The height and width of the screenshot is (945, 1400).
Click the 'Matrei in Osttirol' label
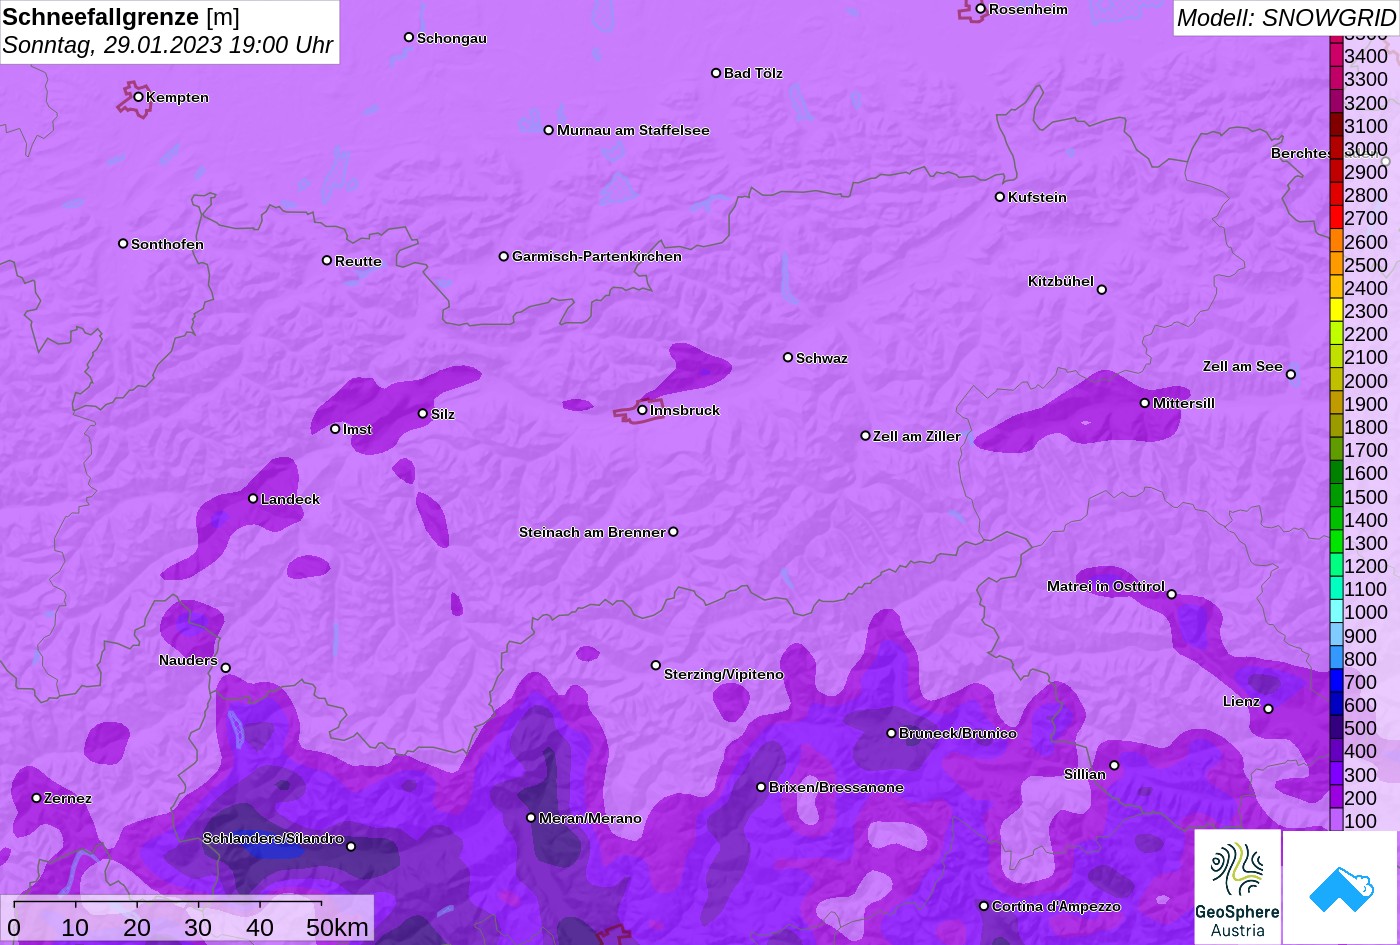[x=1106, y=586]
